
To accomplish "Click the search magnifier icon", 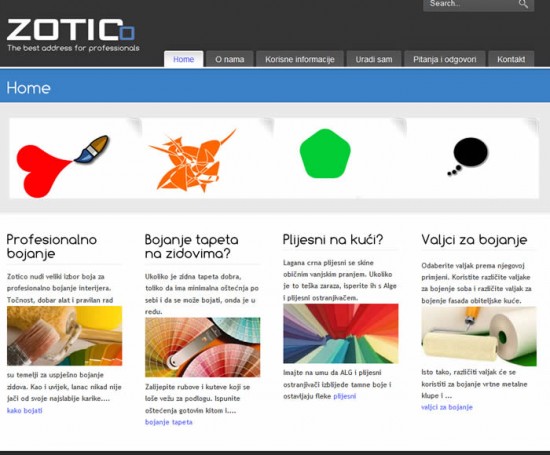I will (523, 4).
